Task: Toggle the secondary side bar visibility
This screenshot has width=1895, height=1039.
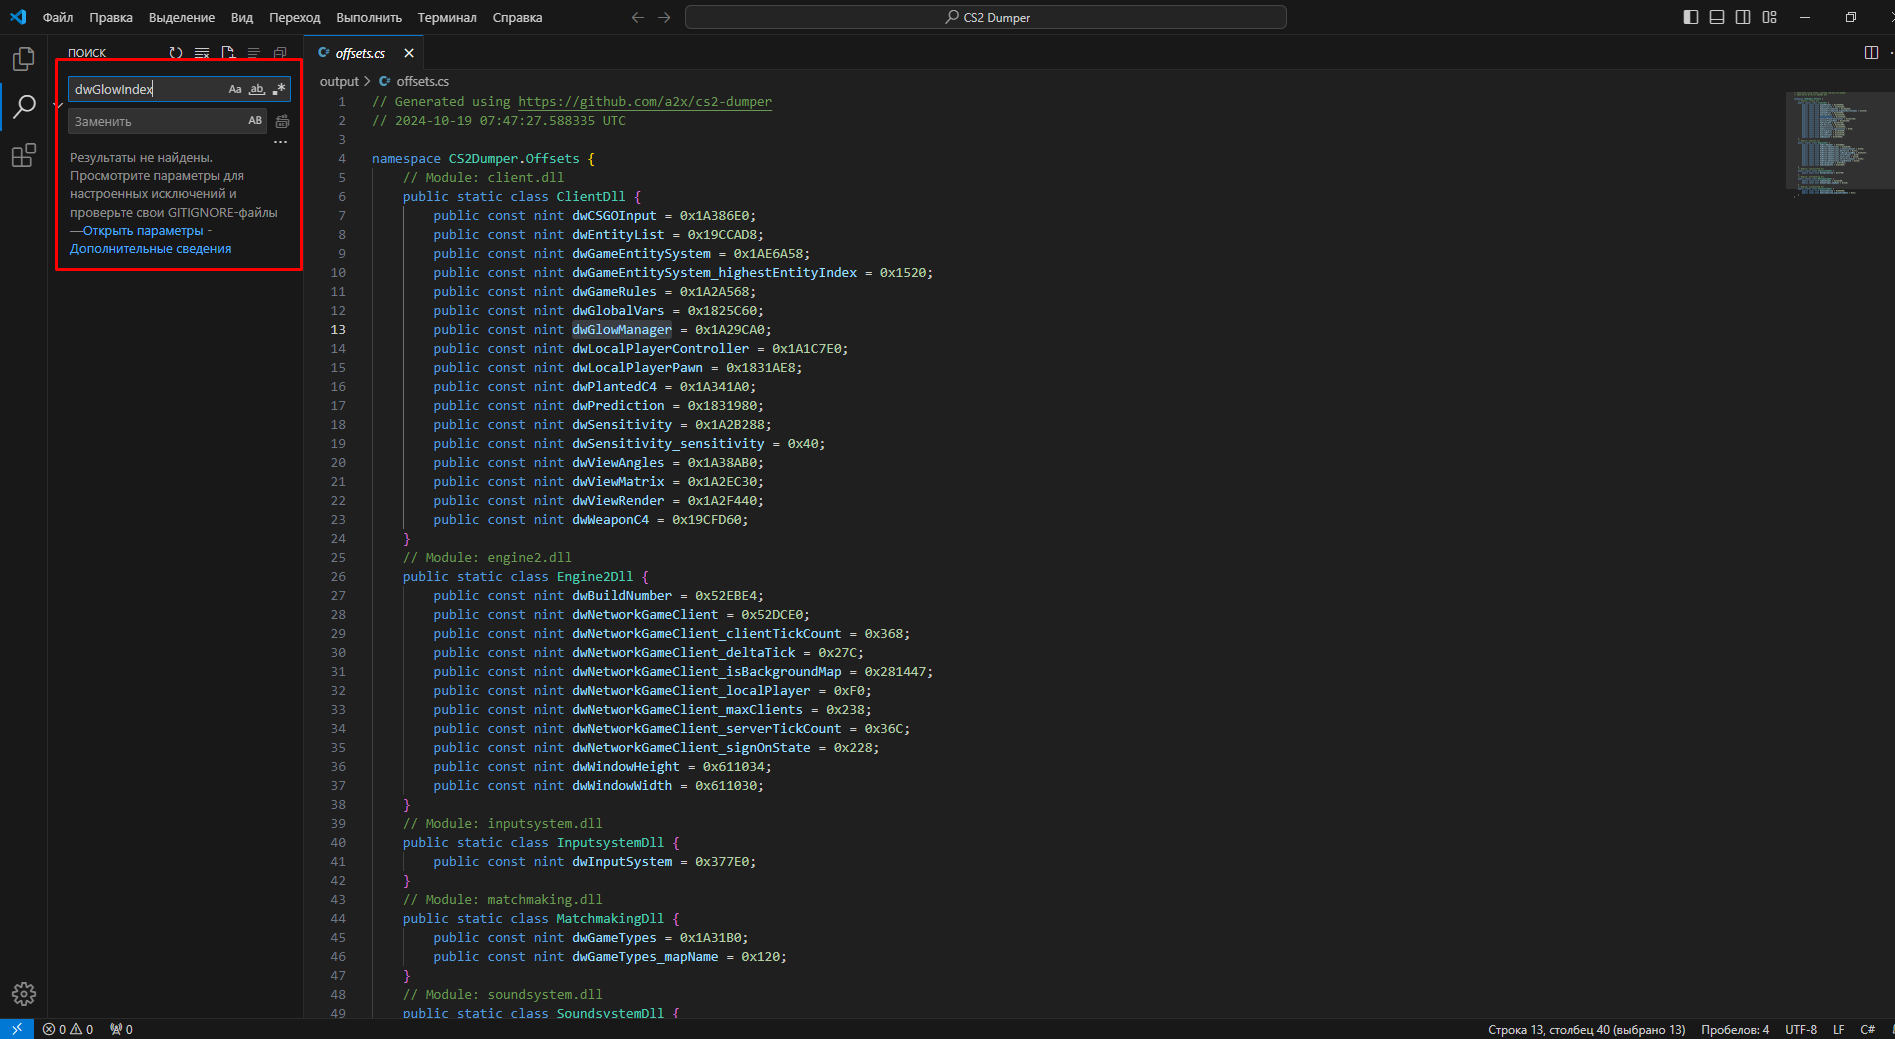Action: tap(1743, 17)
